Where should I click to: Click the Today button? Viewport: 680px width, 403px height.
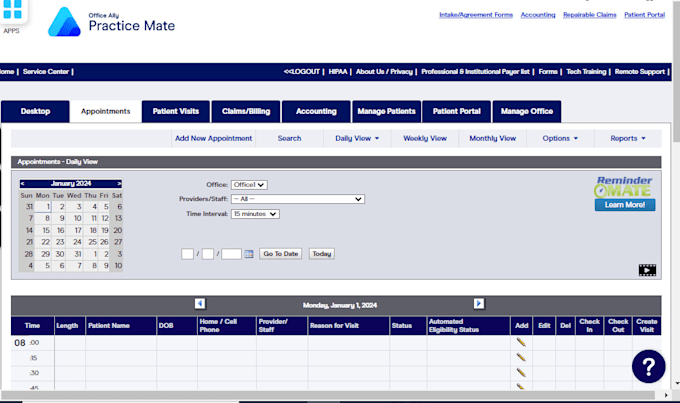pyautogui.click(x=322, y=254)
